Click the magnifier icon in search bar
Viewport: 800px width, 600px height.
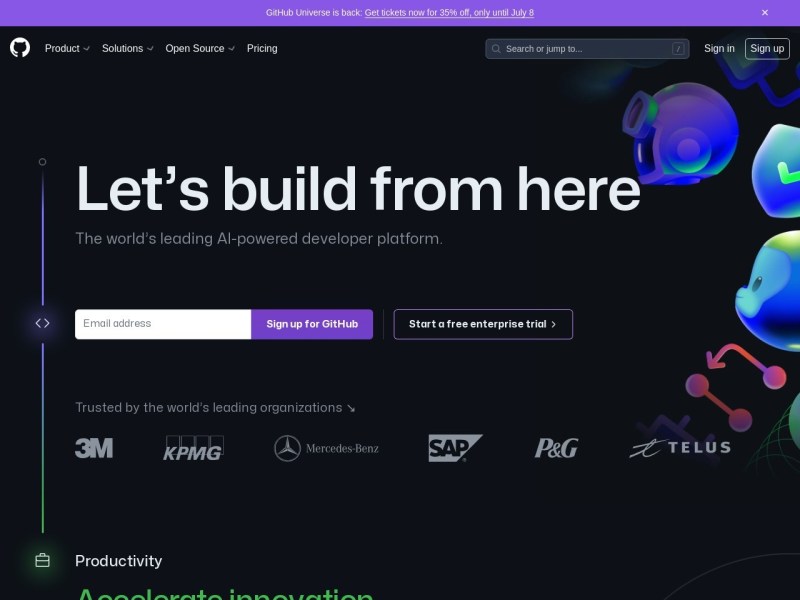pos(496,49)
